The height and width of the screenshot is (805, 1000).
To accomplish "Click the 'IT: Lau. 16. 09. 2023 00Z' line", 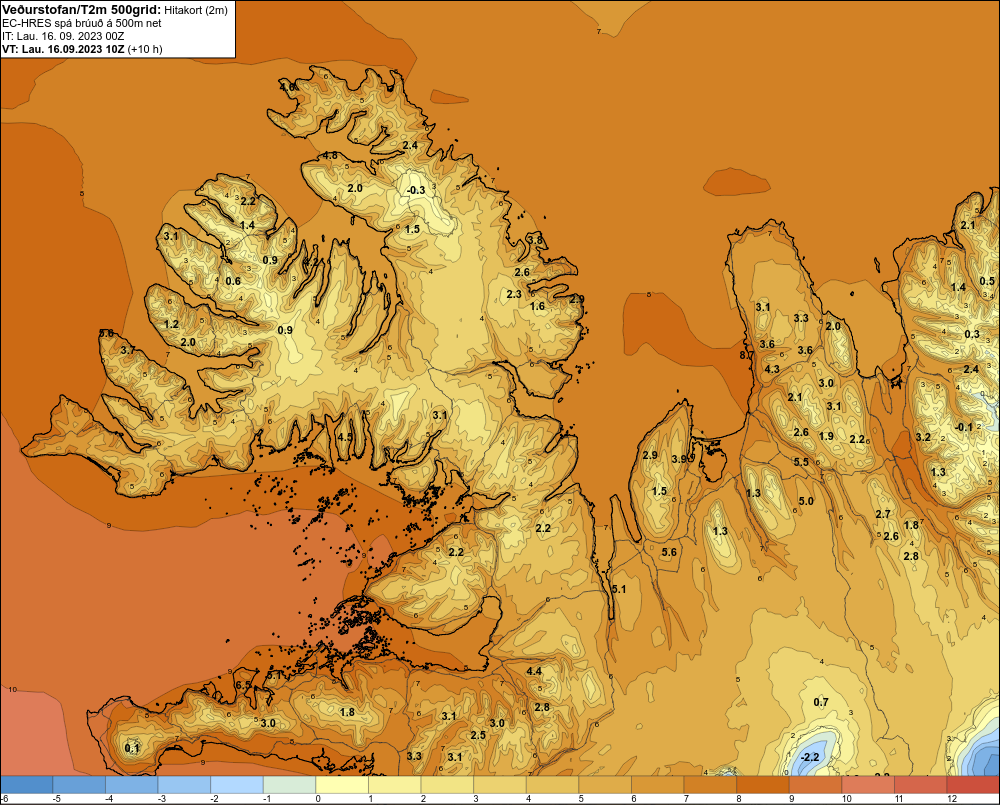I will 63,36.
